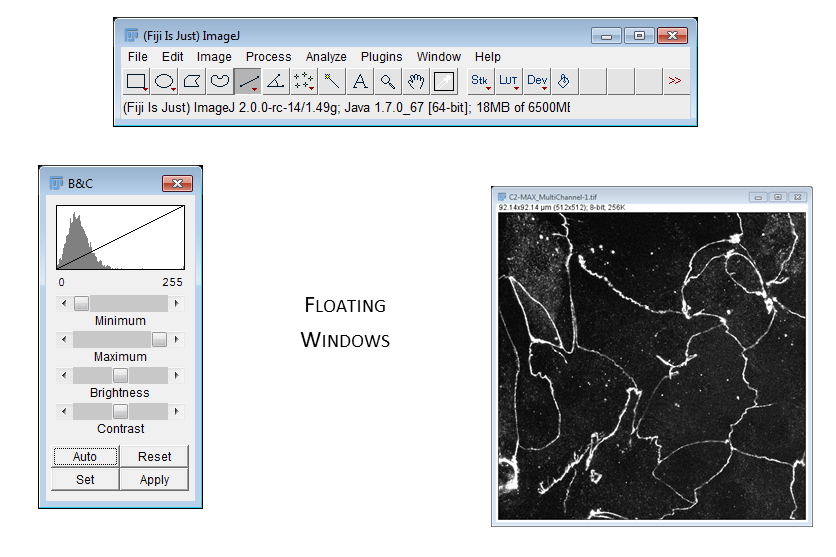Select the Multi-point tool
Viewport: 836px width, 557px height.
click(x=304, y=81)
